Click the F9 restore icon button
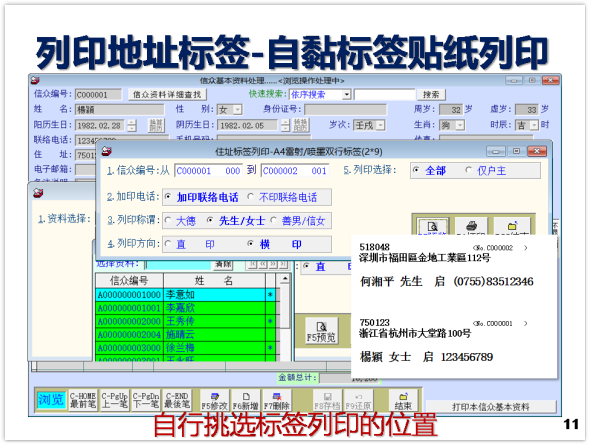 (x=358, y=400)
